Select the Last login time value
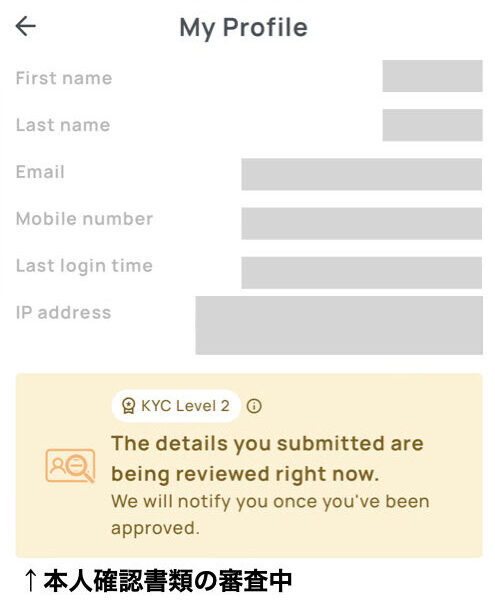This screenshot has width=495, height=607. click(361, 273)
